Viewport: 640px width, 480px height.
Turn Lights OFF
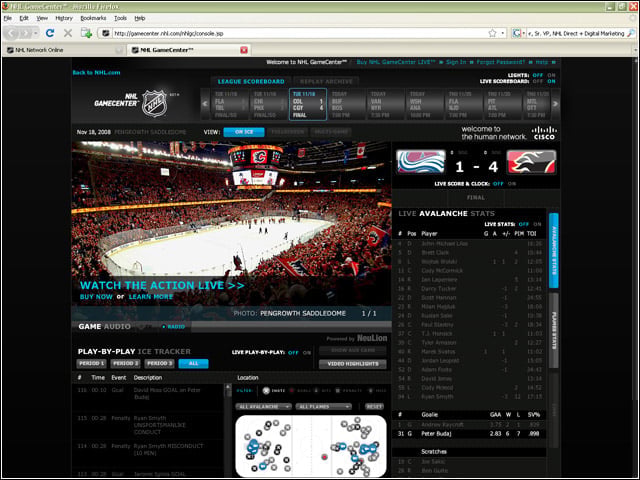tap(538, 75)
